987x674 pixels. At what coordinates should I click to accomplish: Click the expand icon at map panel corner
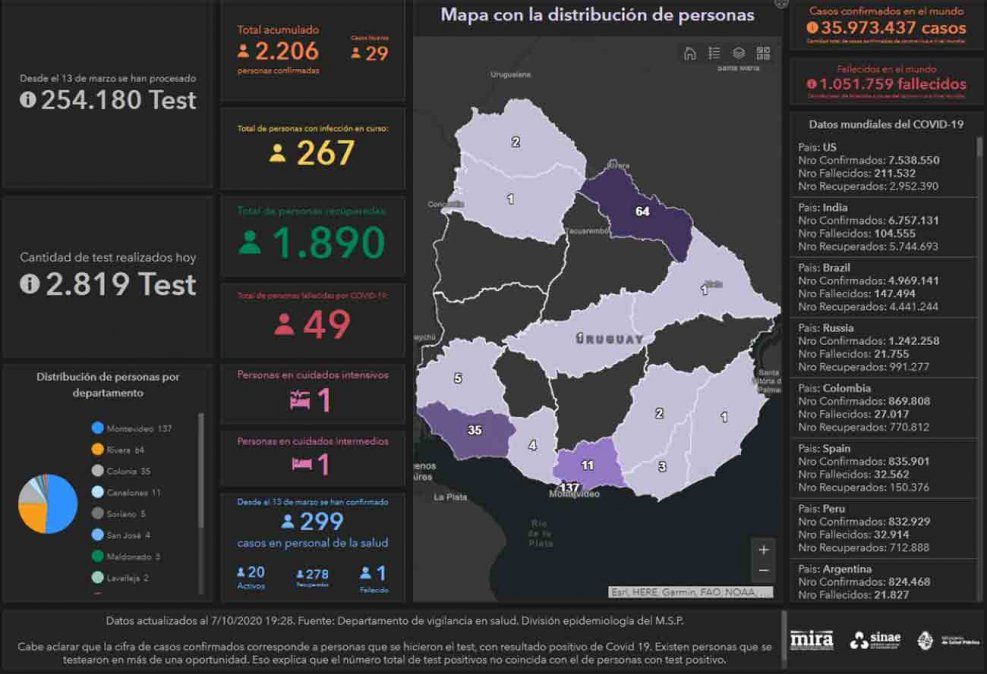coord(780,5)
